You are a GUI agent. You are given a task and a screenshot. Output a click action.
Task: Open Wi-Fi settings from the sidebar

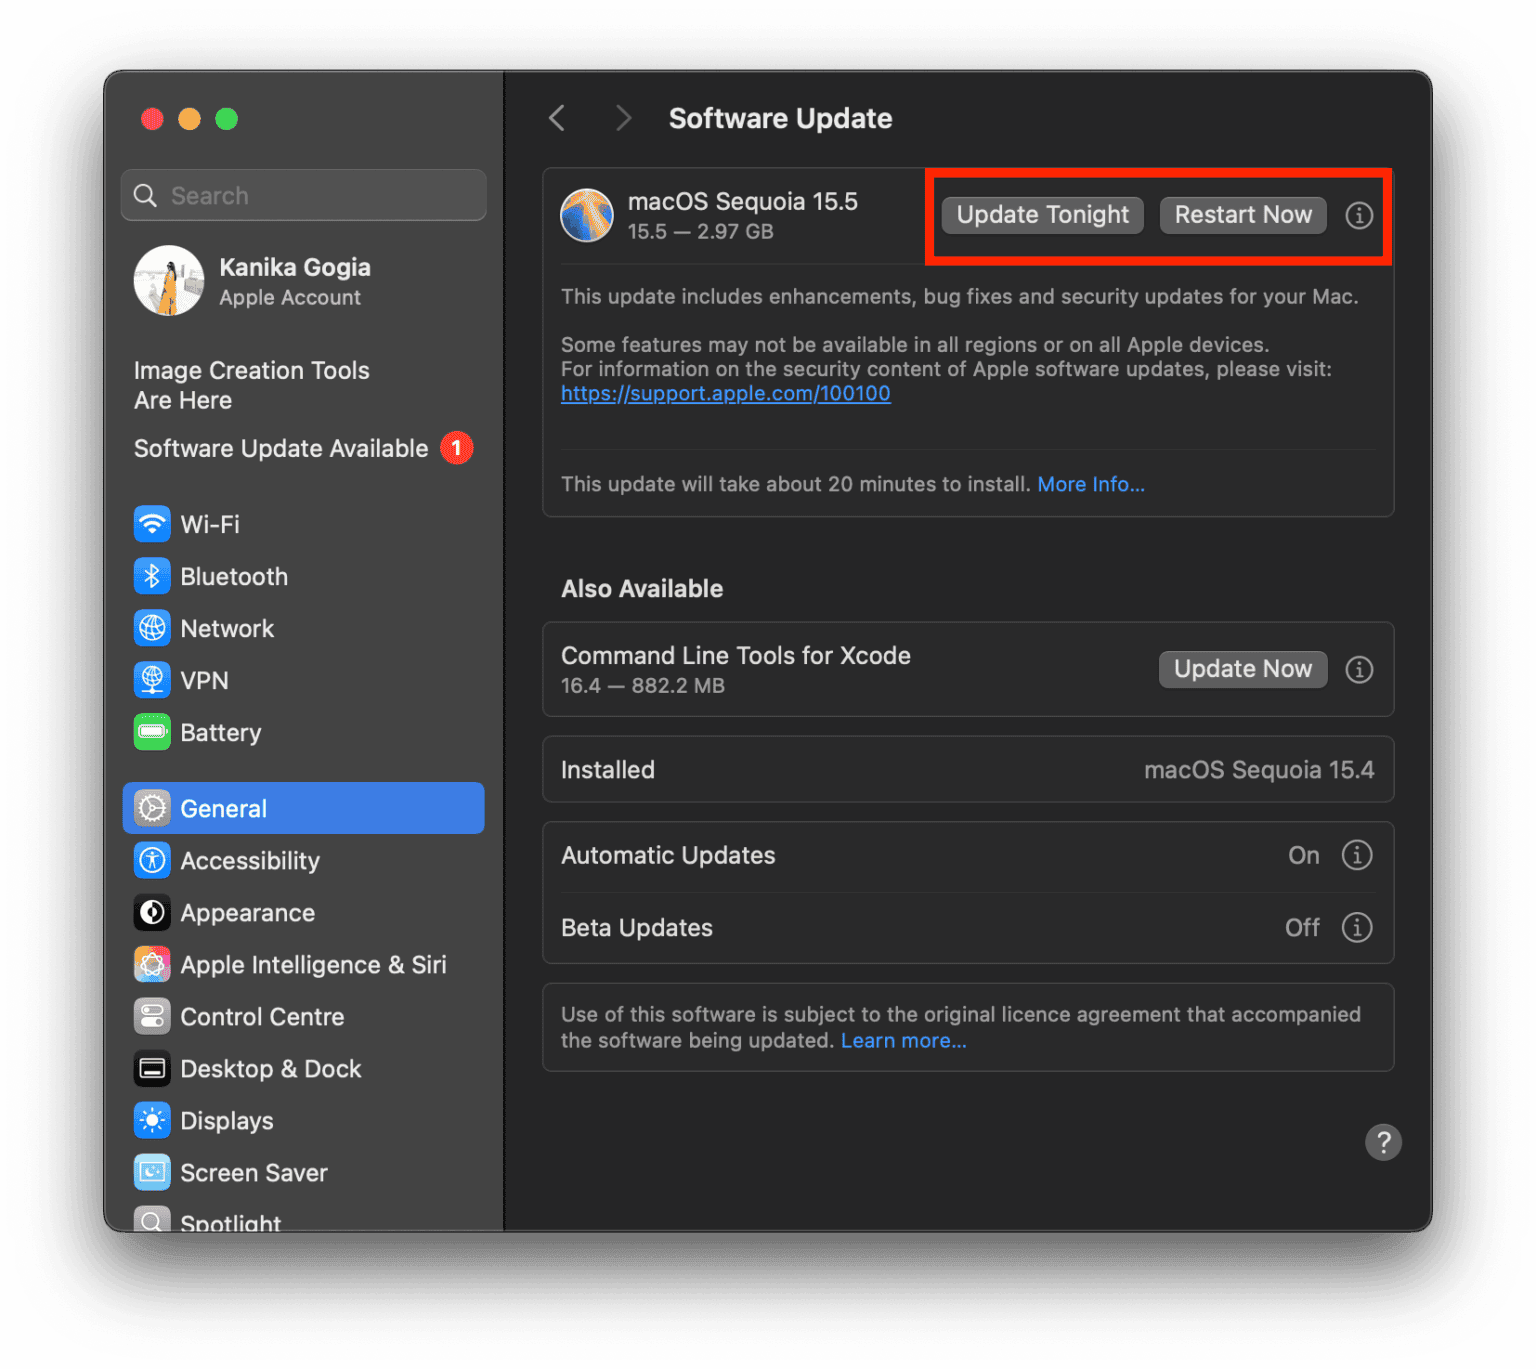(210, 523)
